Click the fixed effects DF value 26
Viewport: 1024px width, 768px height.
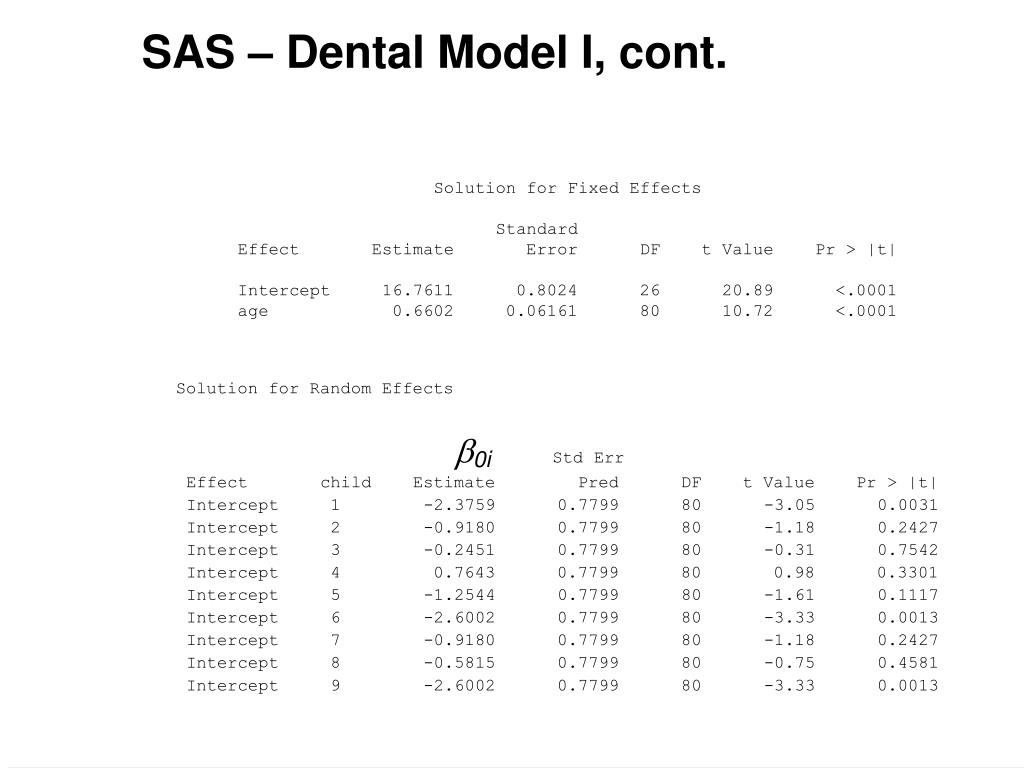(650, 290)
